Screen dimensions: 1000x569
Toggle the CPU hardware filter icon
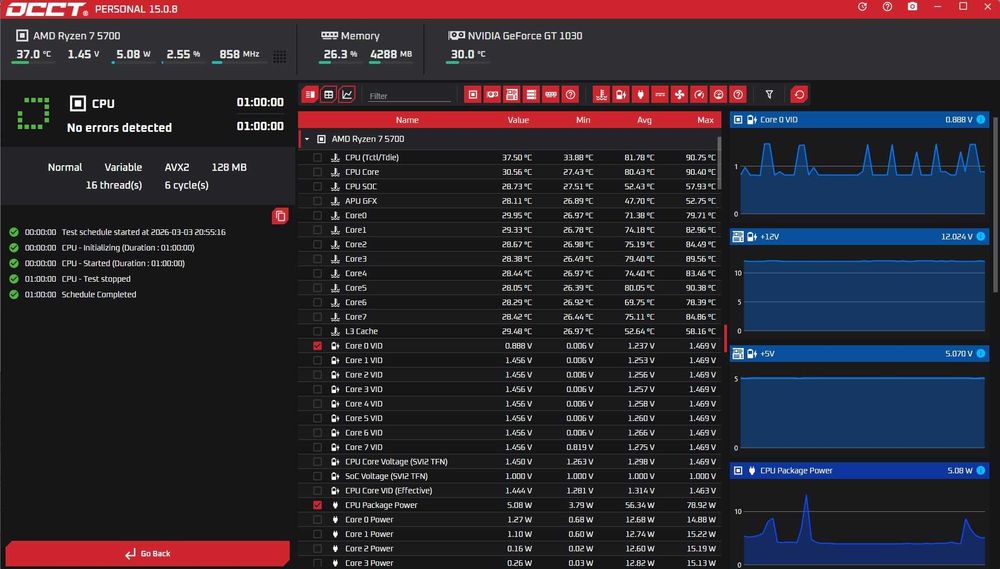point(473,95)
